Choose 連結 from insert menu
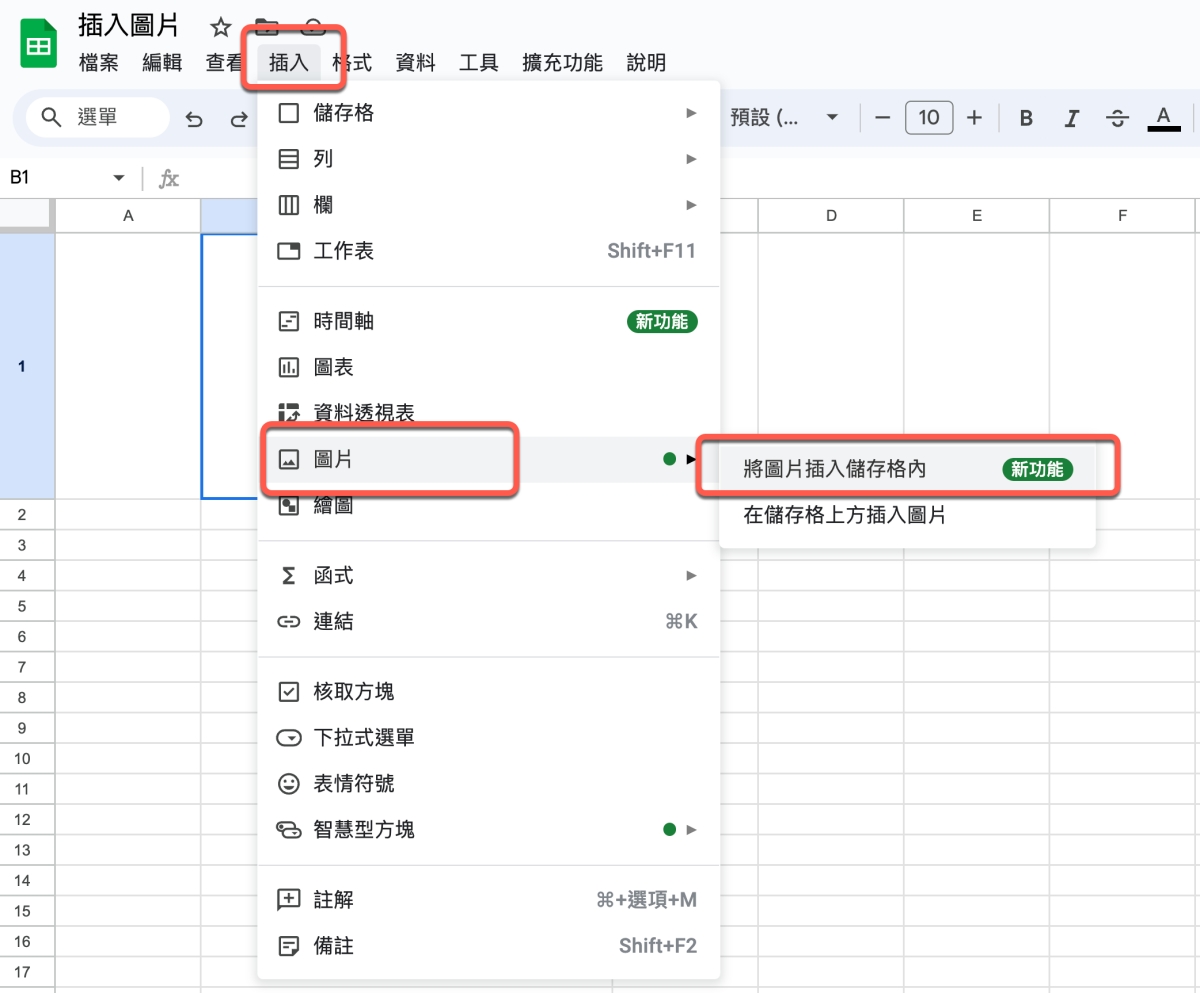Screen dimensions: 1200x993 pos(488,621)
